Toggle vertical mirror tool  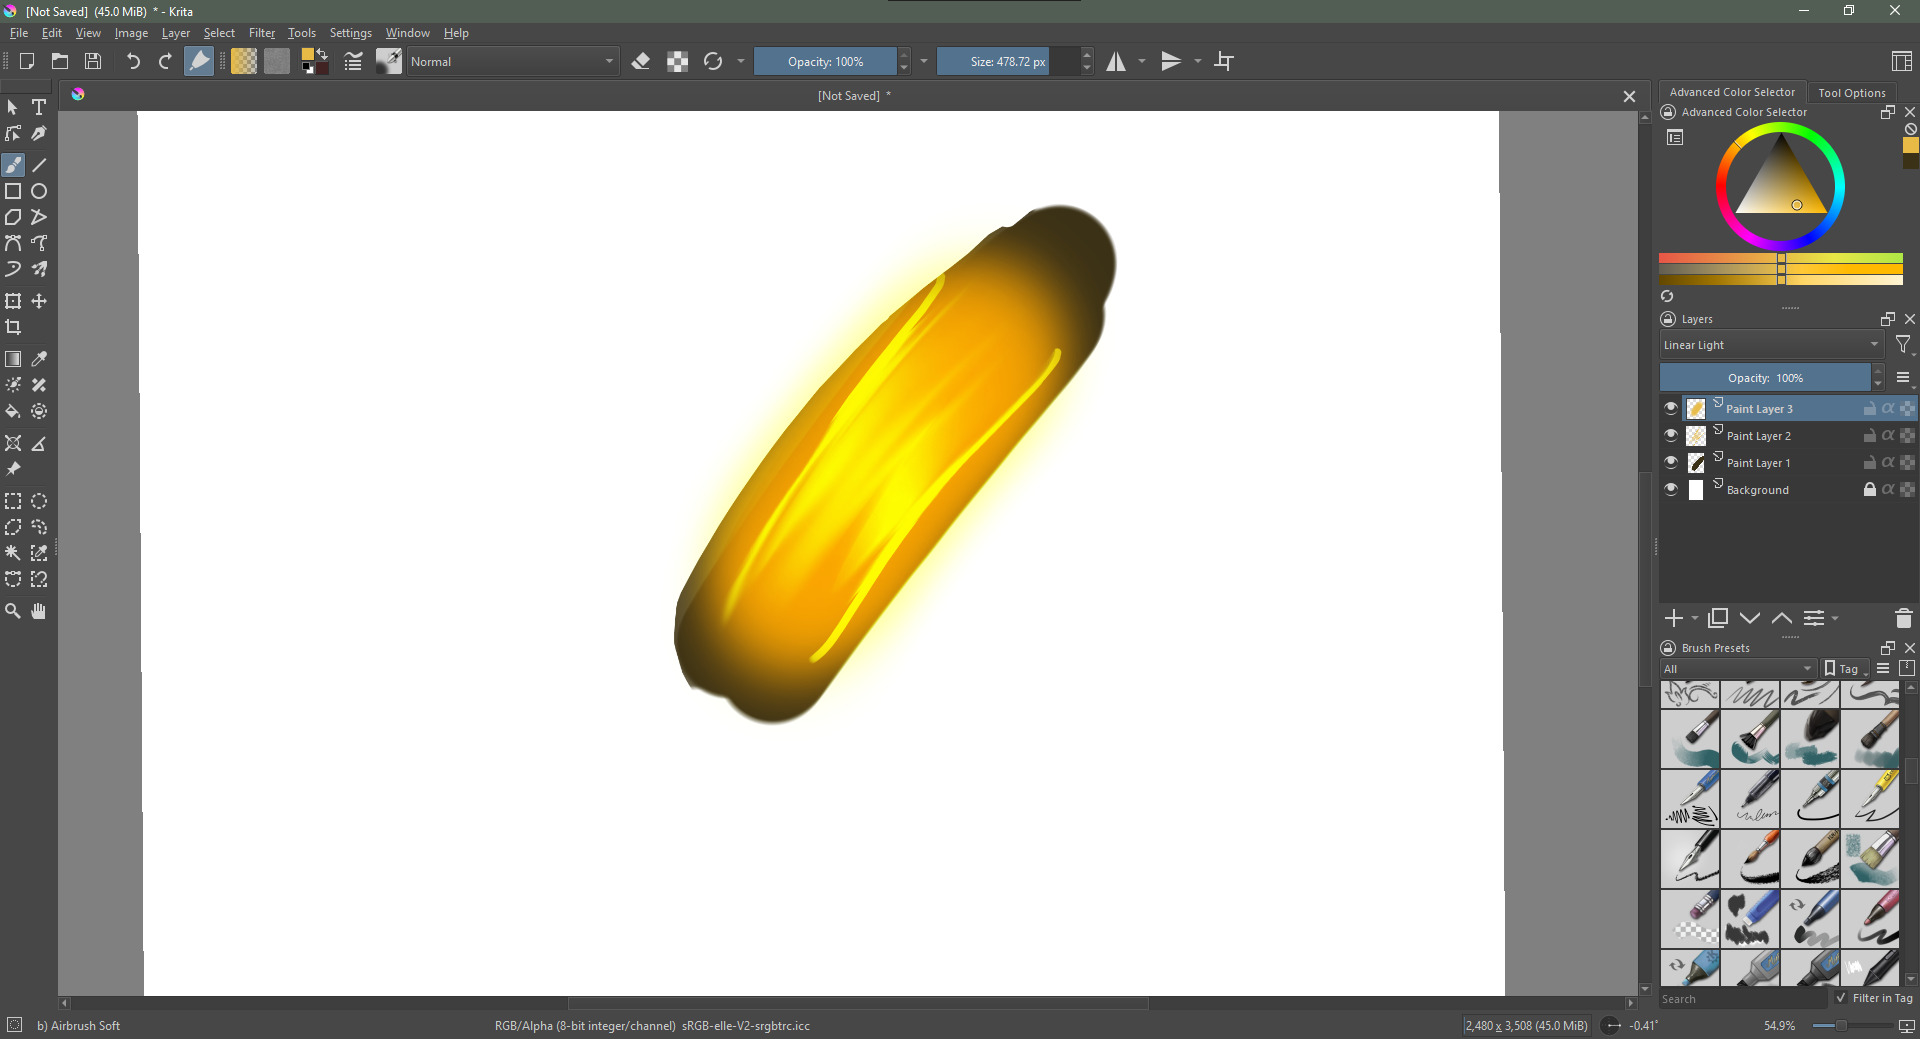click(1171, 61)
